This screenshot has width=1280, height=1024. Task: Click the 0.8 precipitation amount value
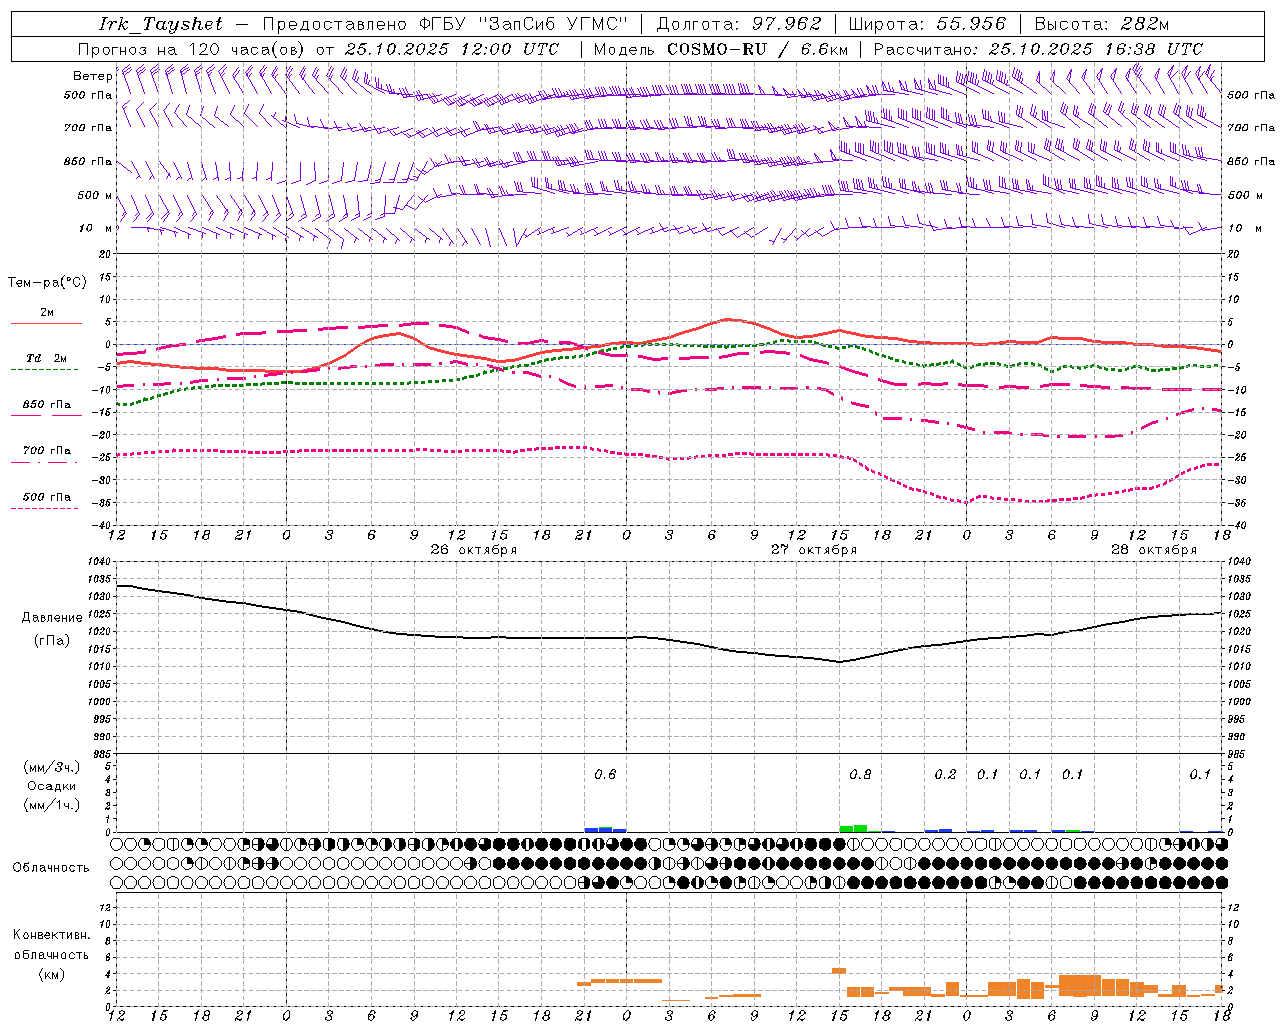[x=860, y=774]
